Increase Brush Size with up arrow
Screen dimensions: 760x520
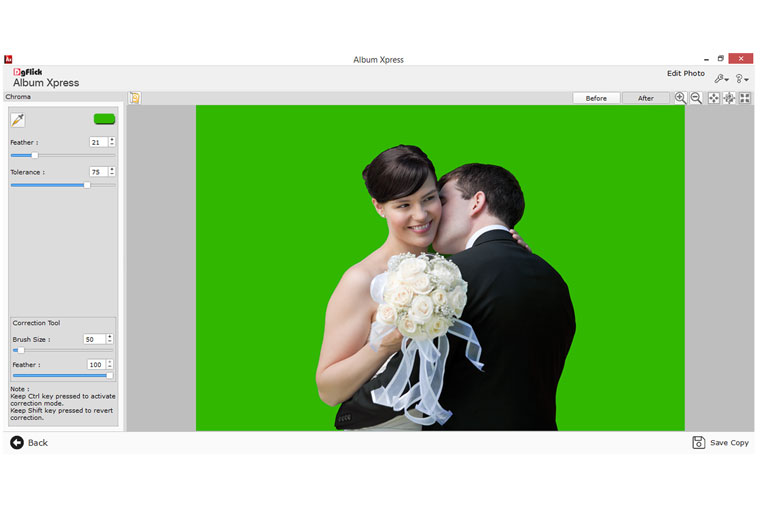coord(110,337)
